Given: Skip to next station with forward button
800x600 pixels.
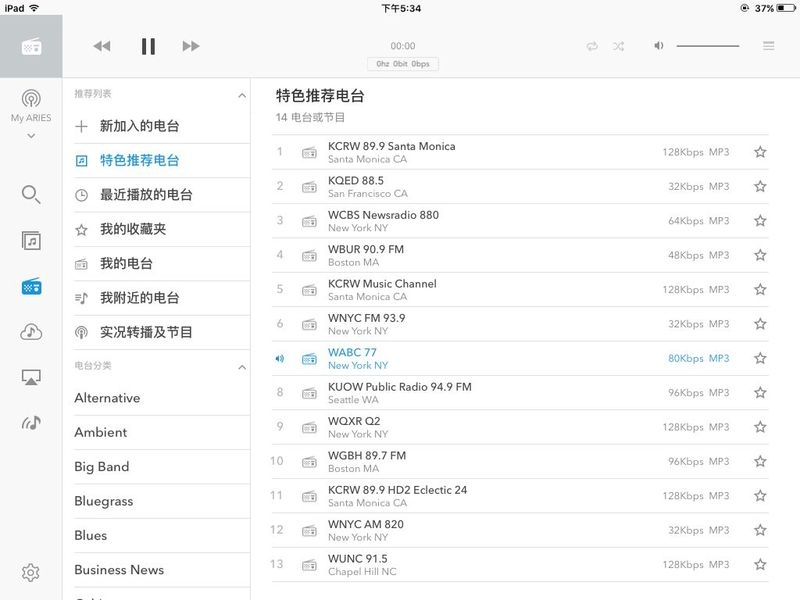Looking at the screenshot, I should coord(191,46).
